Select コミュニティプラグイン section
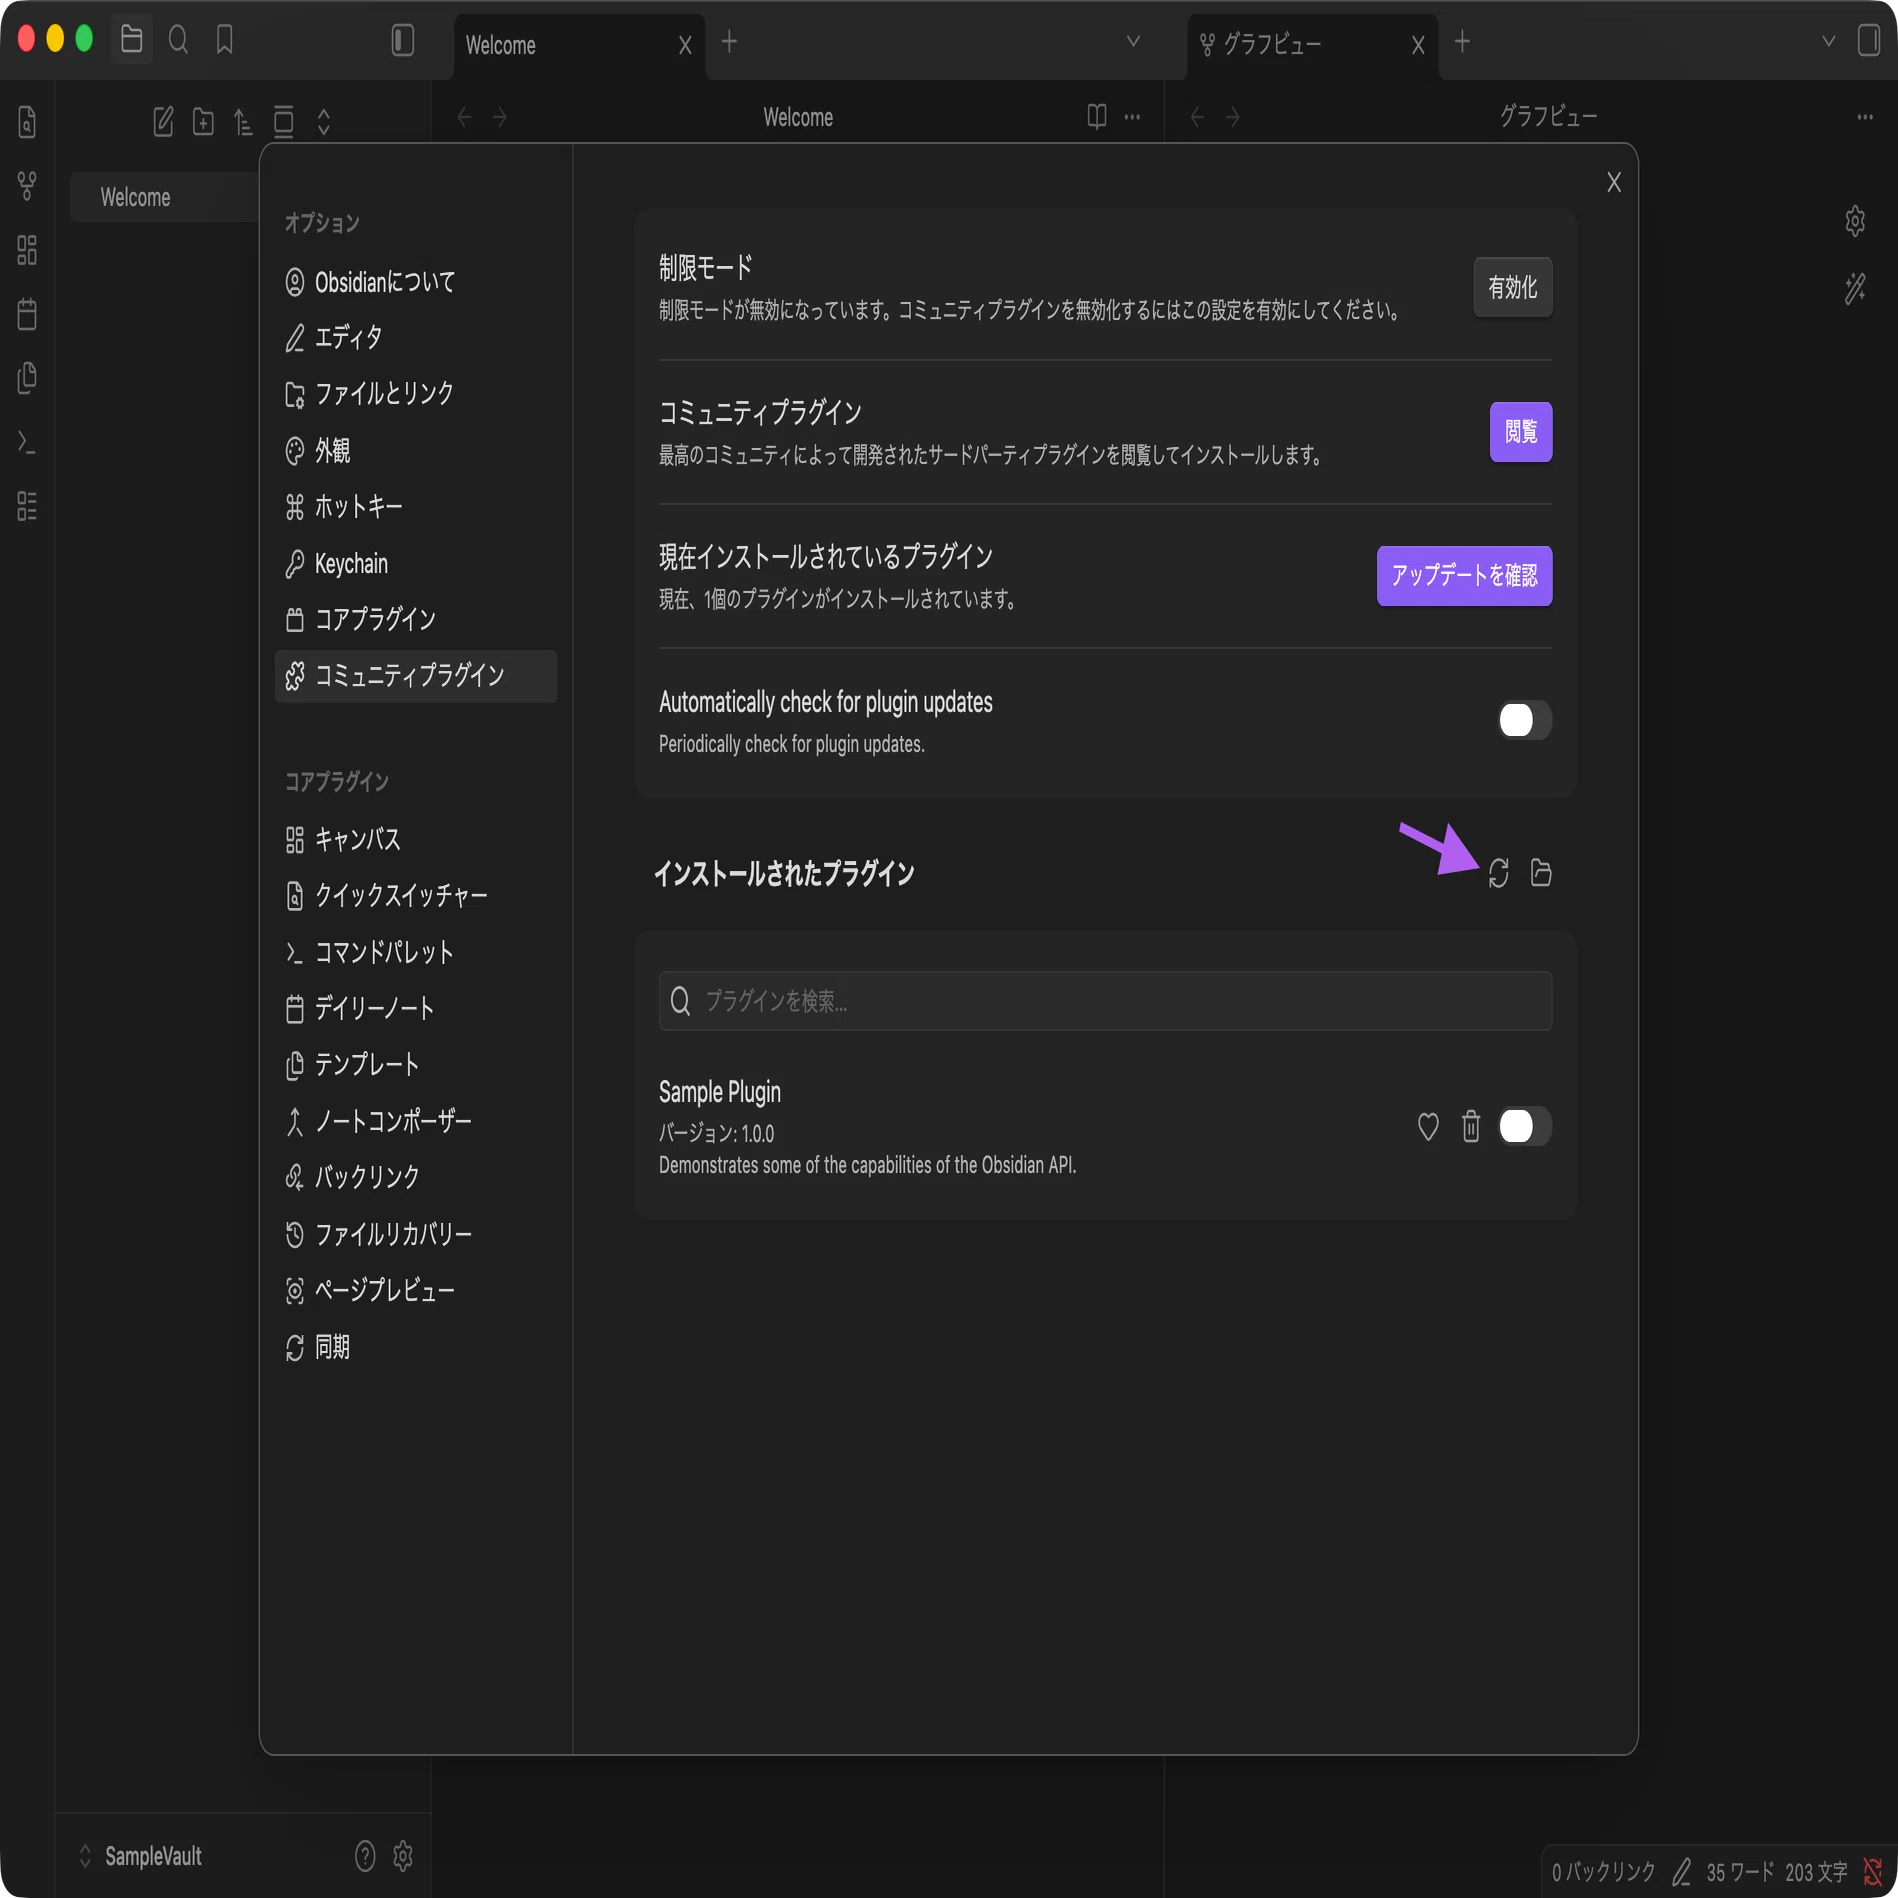This screenshot has height=1898, width=1898. coord(416,676)
